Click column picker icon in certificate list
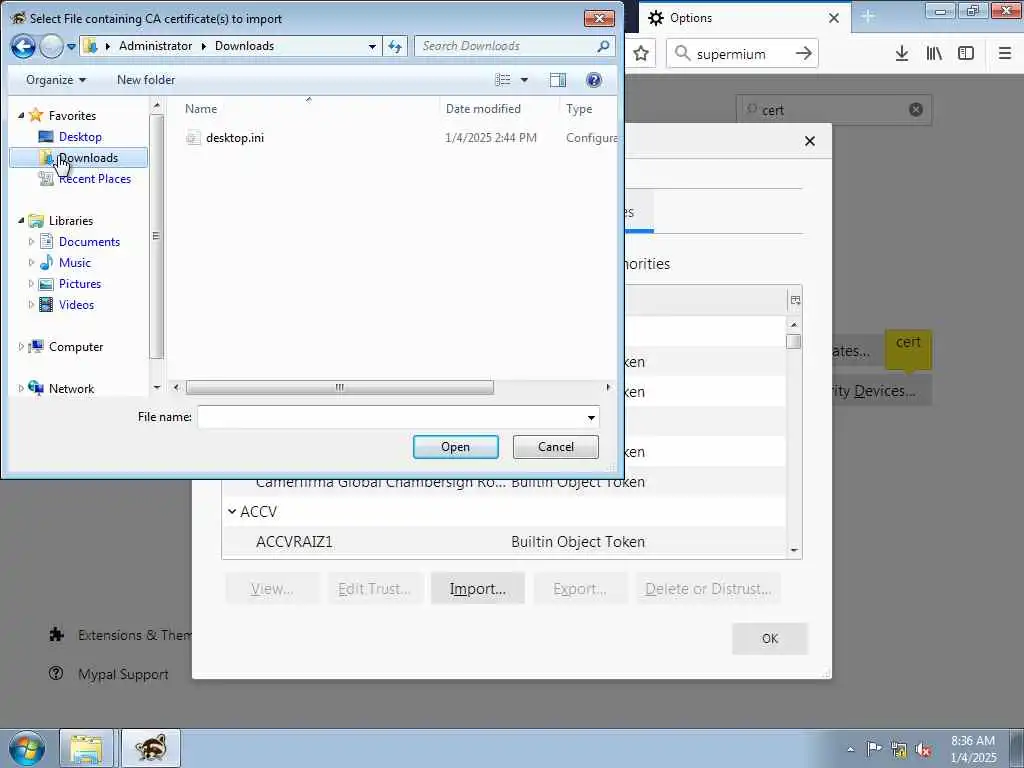The image size is (1024, 768). click(795, 300)
